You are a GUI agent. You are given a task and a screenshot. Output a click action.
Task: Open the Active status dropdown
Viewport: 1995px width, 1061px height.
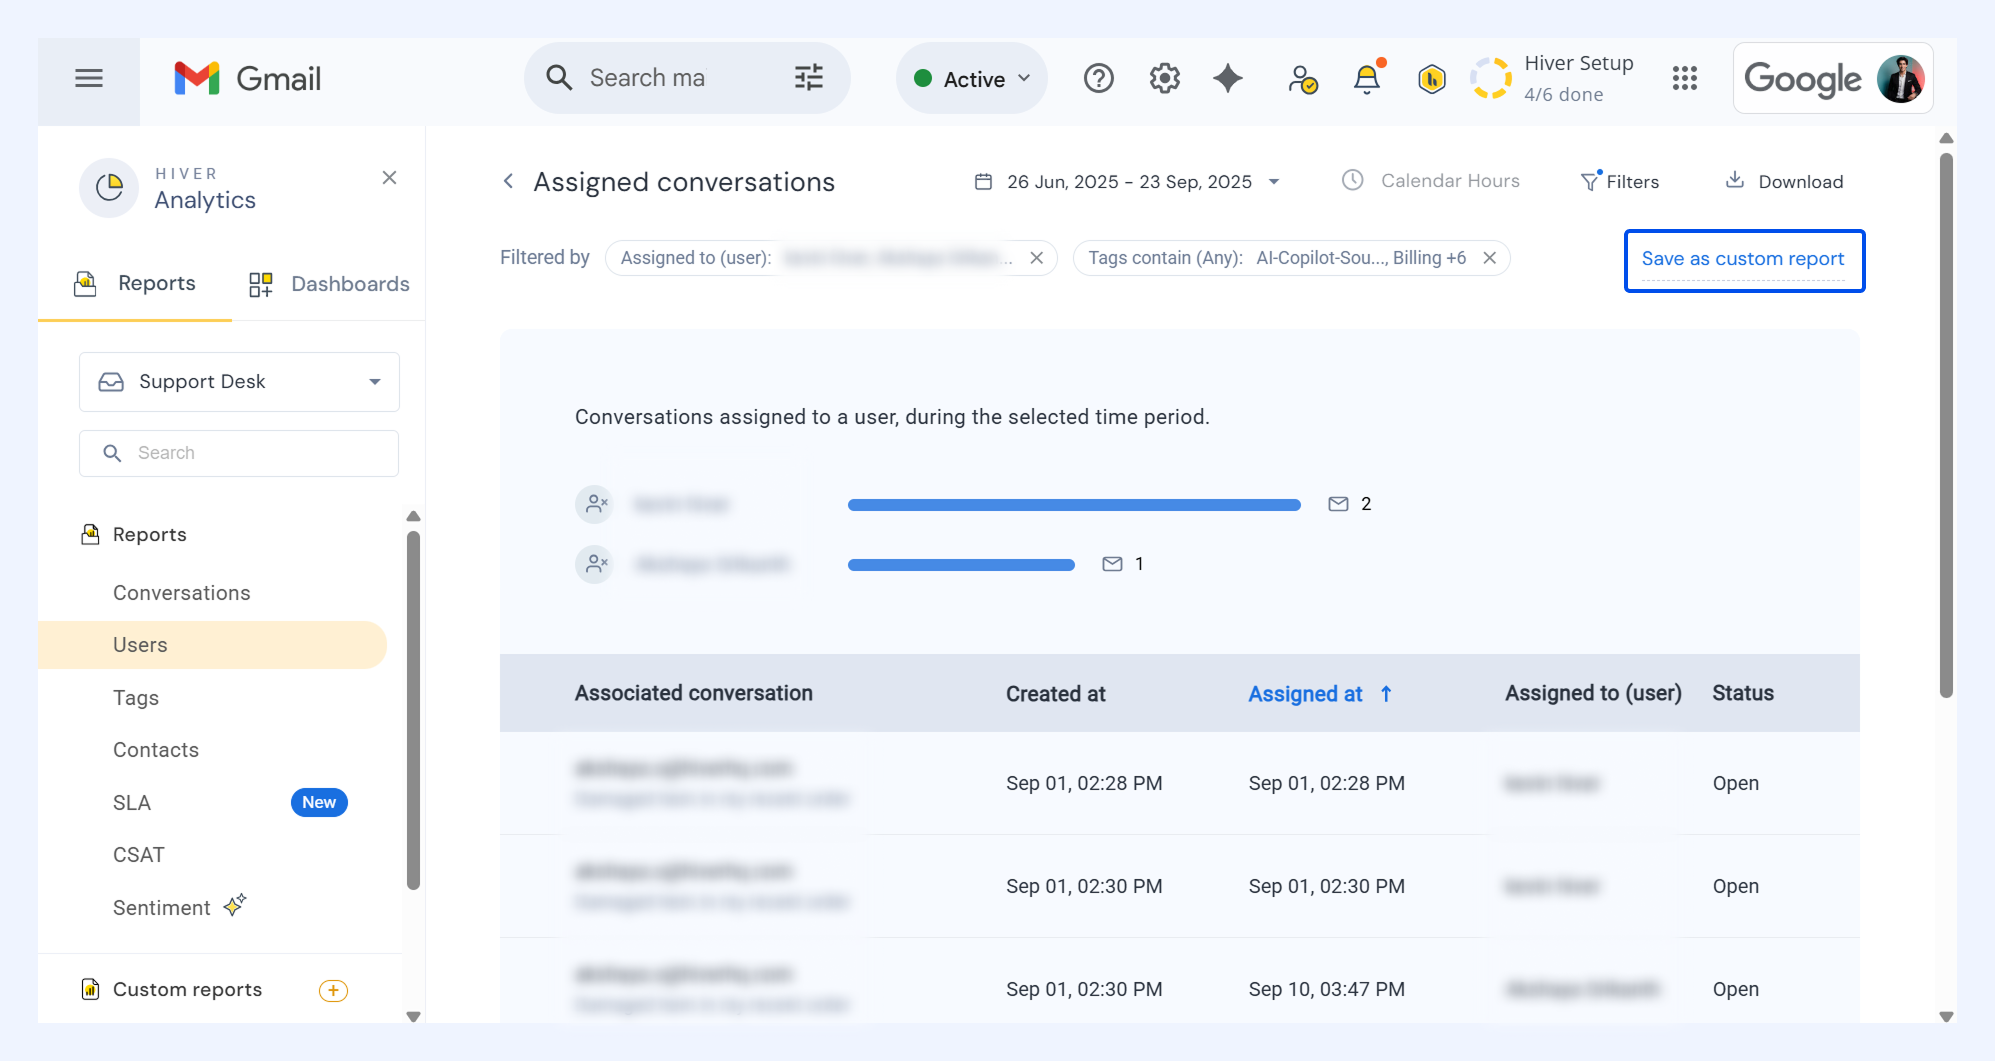[x=972, y=78]
